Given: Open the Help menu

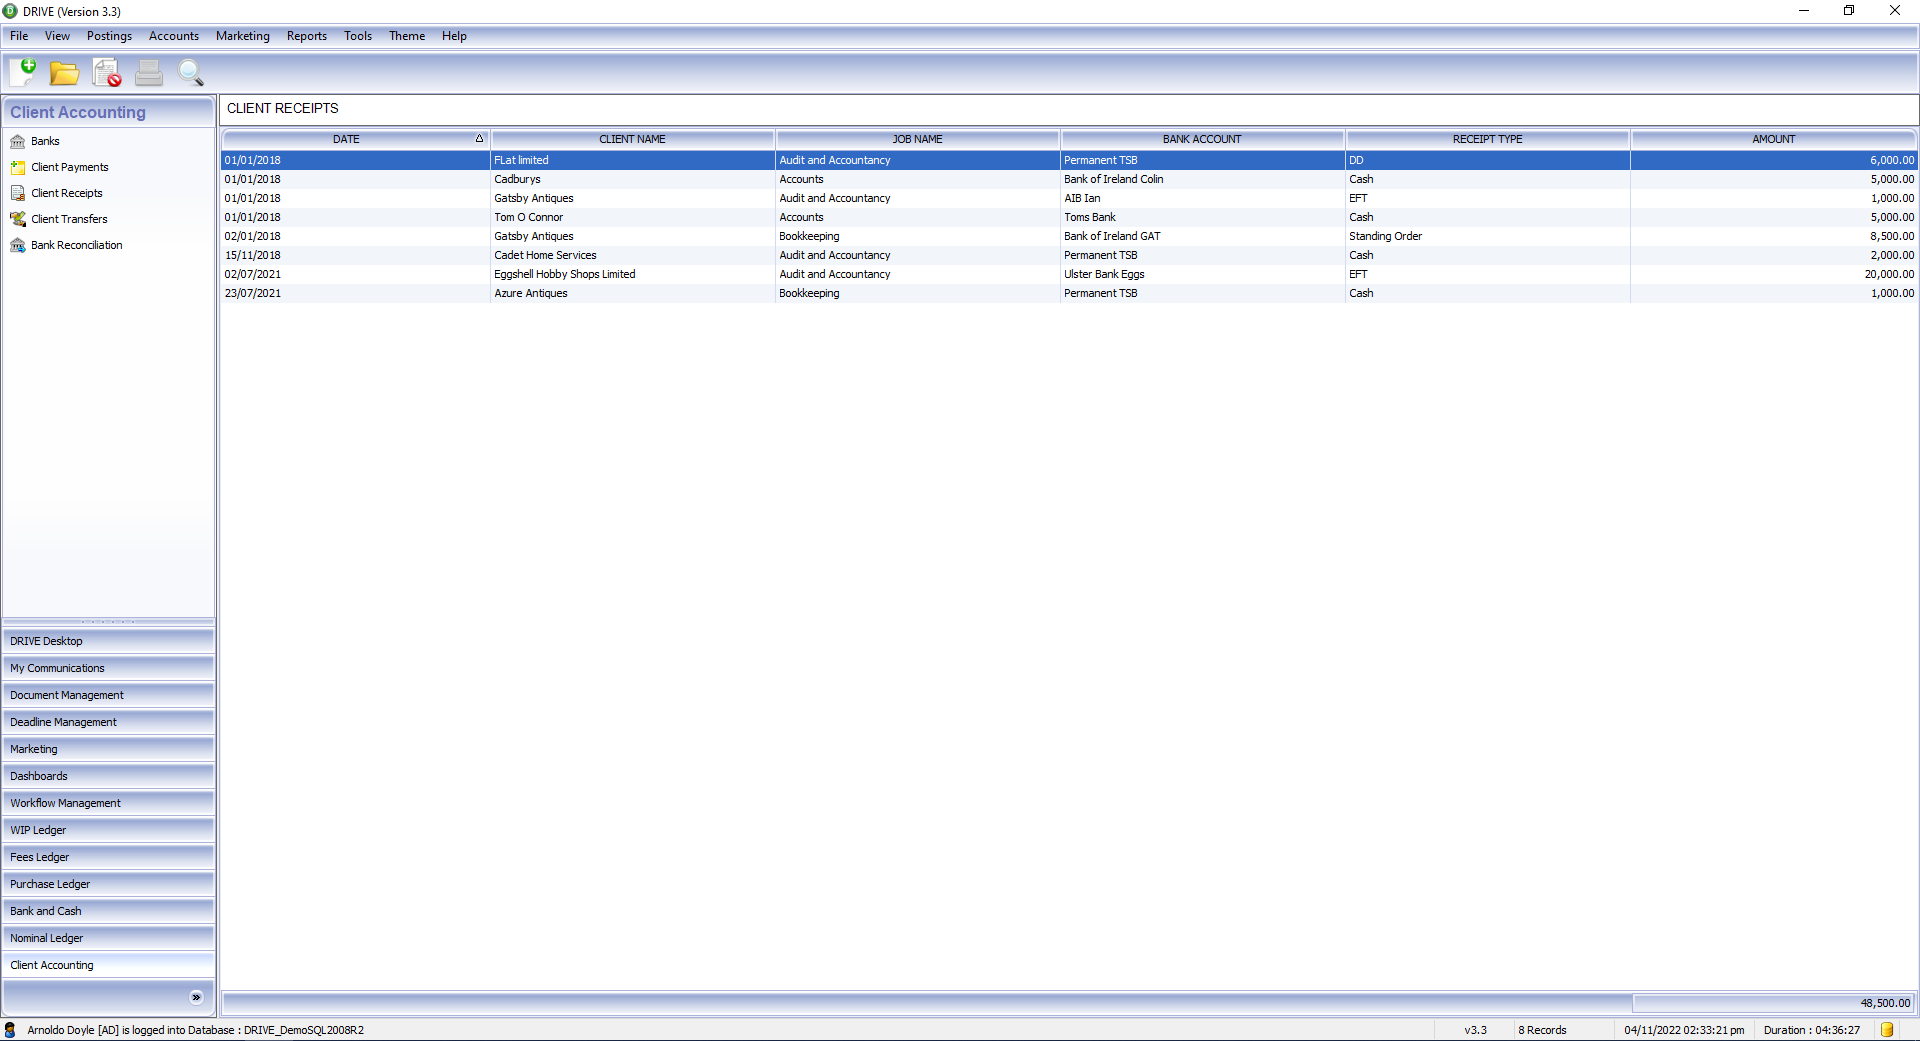Looking at the screenshot, I should [x=454, y=36].
